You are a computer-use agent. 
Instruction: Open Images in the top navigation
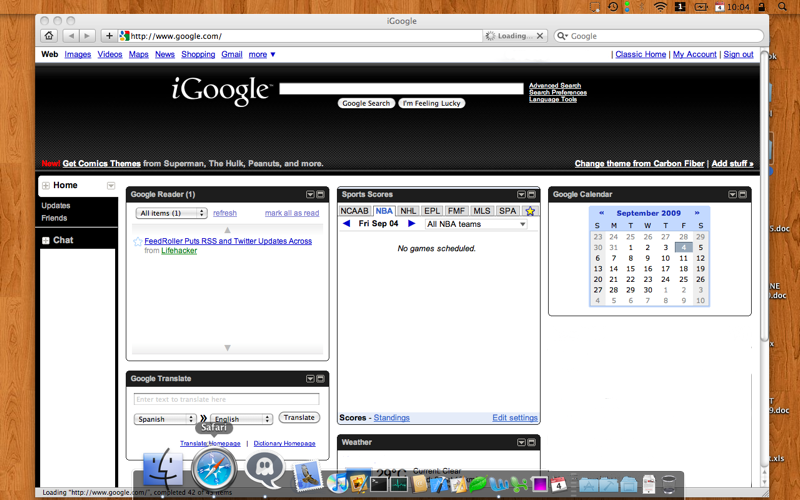78,54
